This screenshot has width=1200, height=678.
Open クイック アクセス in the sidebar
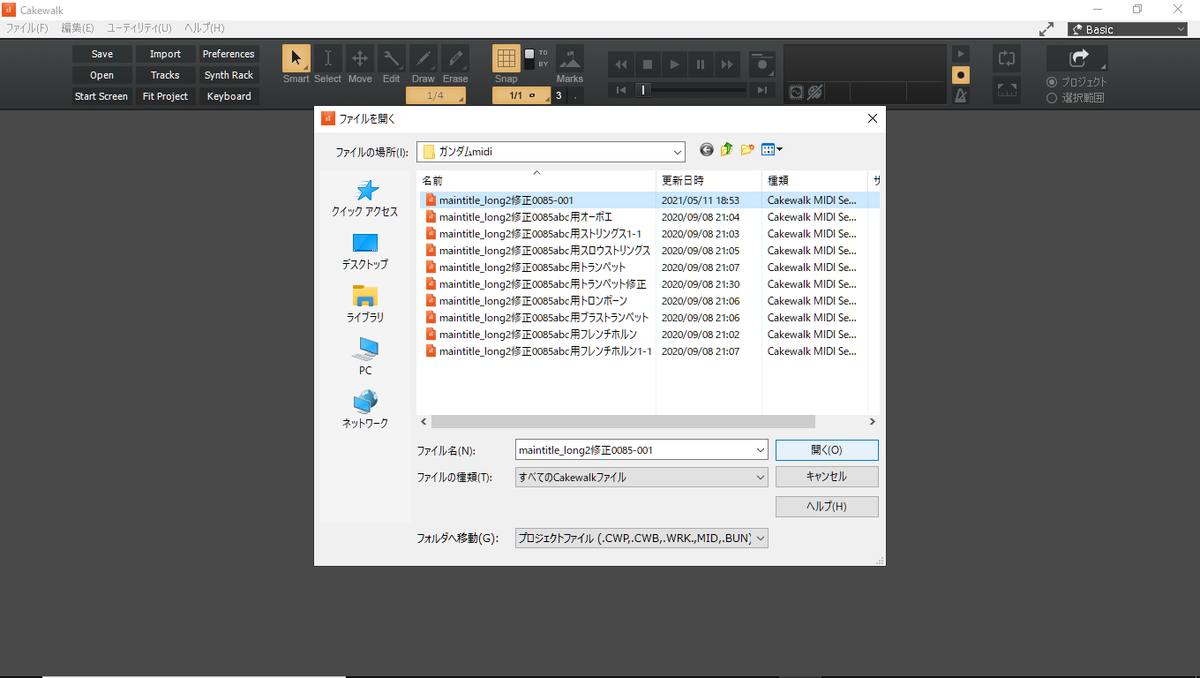point(365,198)
